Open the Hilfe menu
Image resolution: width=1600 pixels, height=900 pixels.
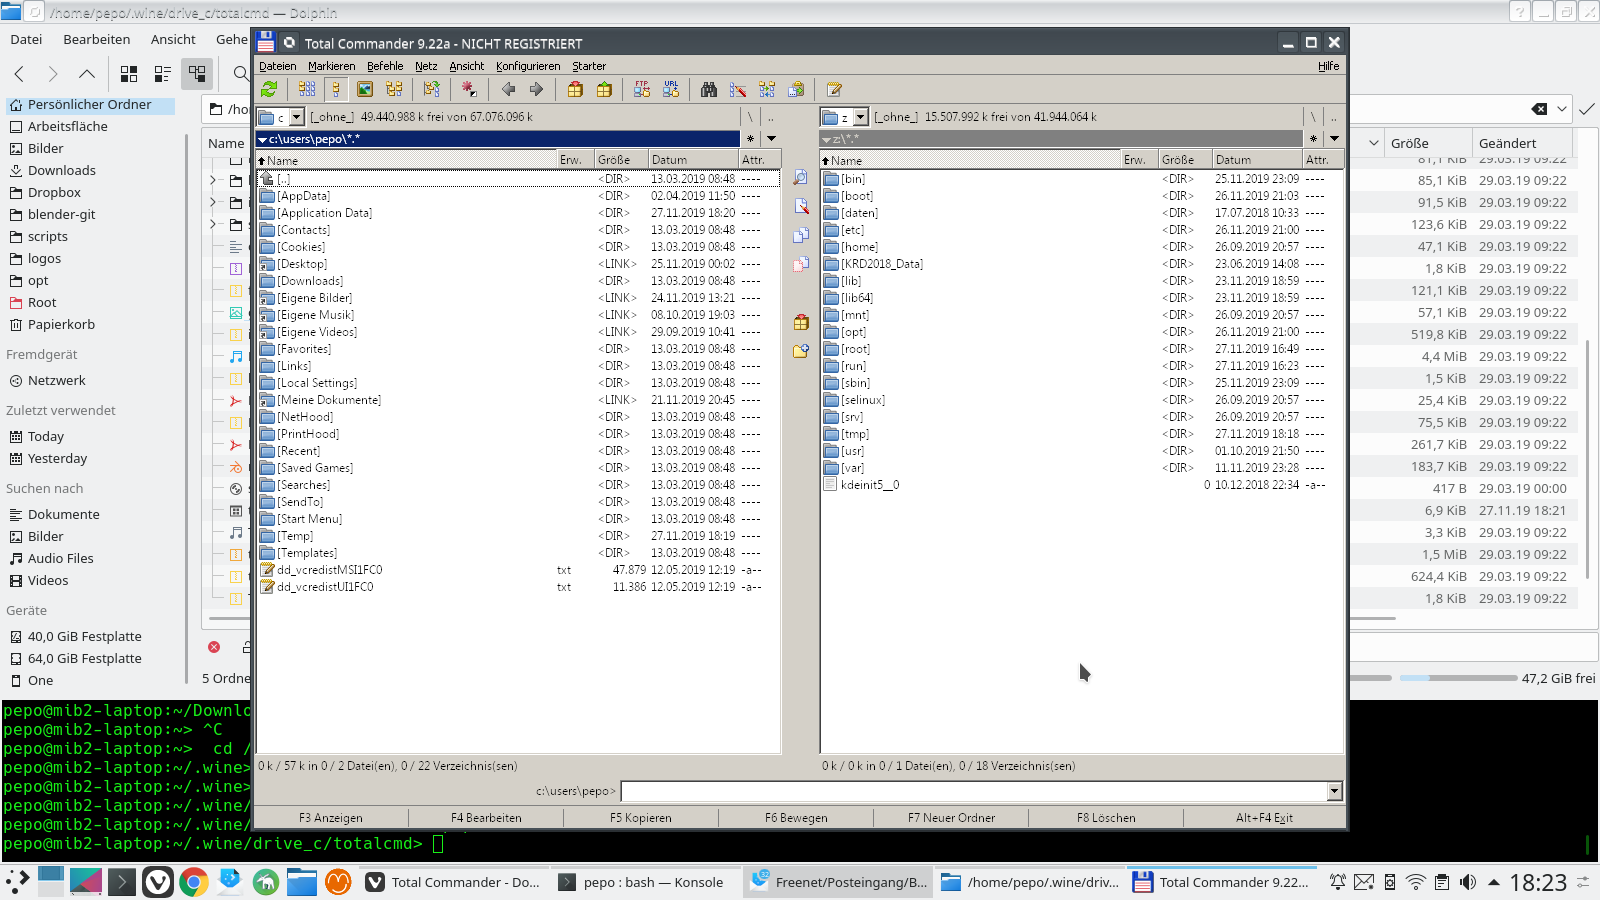(x=1328, y=66)
